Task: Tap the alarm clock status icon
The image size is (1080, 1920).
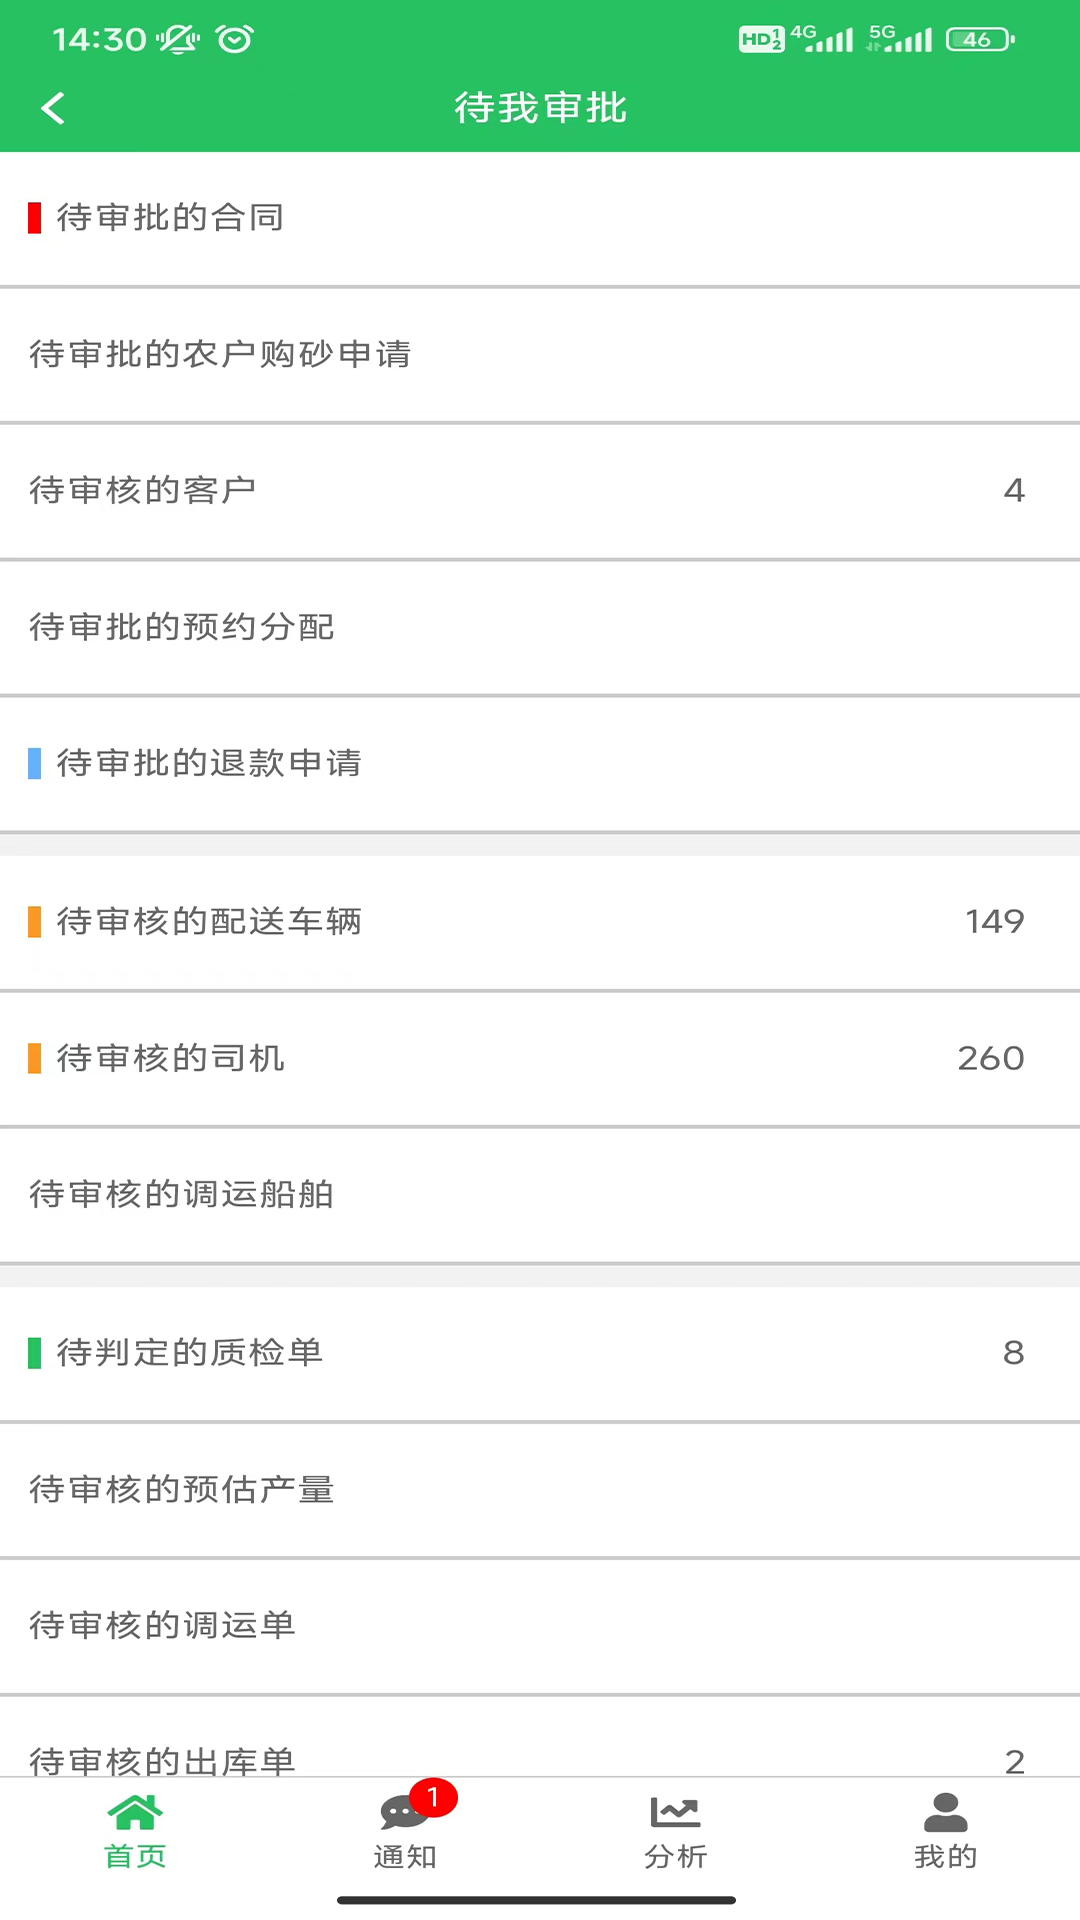Action: click(x=235, y=40)
